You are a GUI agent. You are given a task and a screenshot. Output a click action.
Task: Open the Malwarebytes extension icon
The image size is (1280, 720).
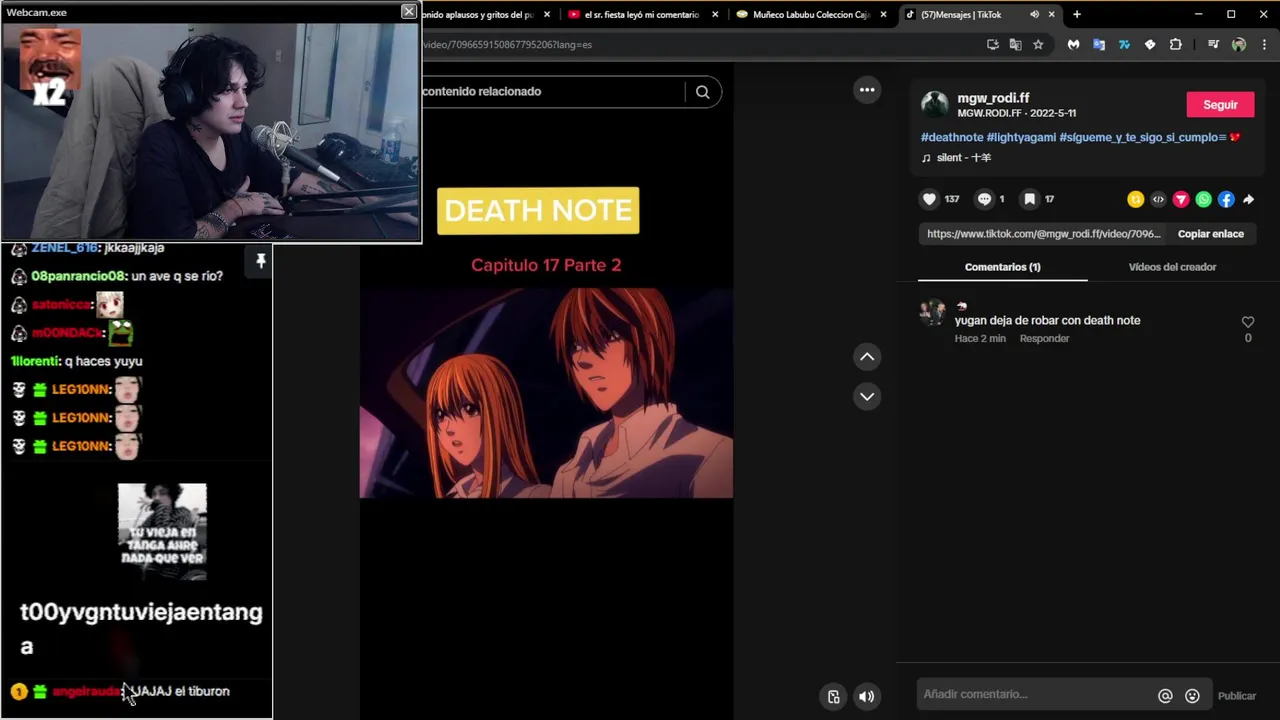coord(1073,44)
